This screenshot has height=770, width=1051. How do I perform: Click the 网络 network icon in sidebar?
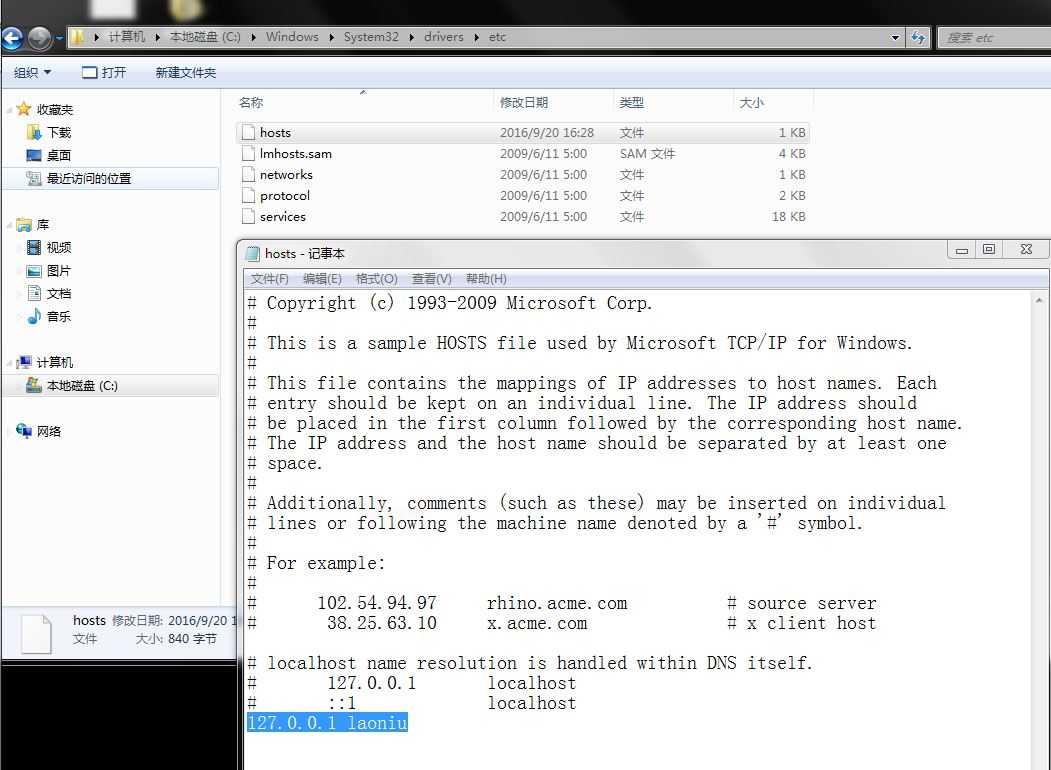[x=24, y=431]
